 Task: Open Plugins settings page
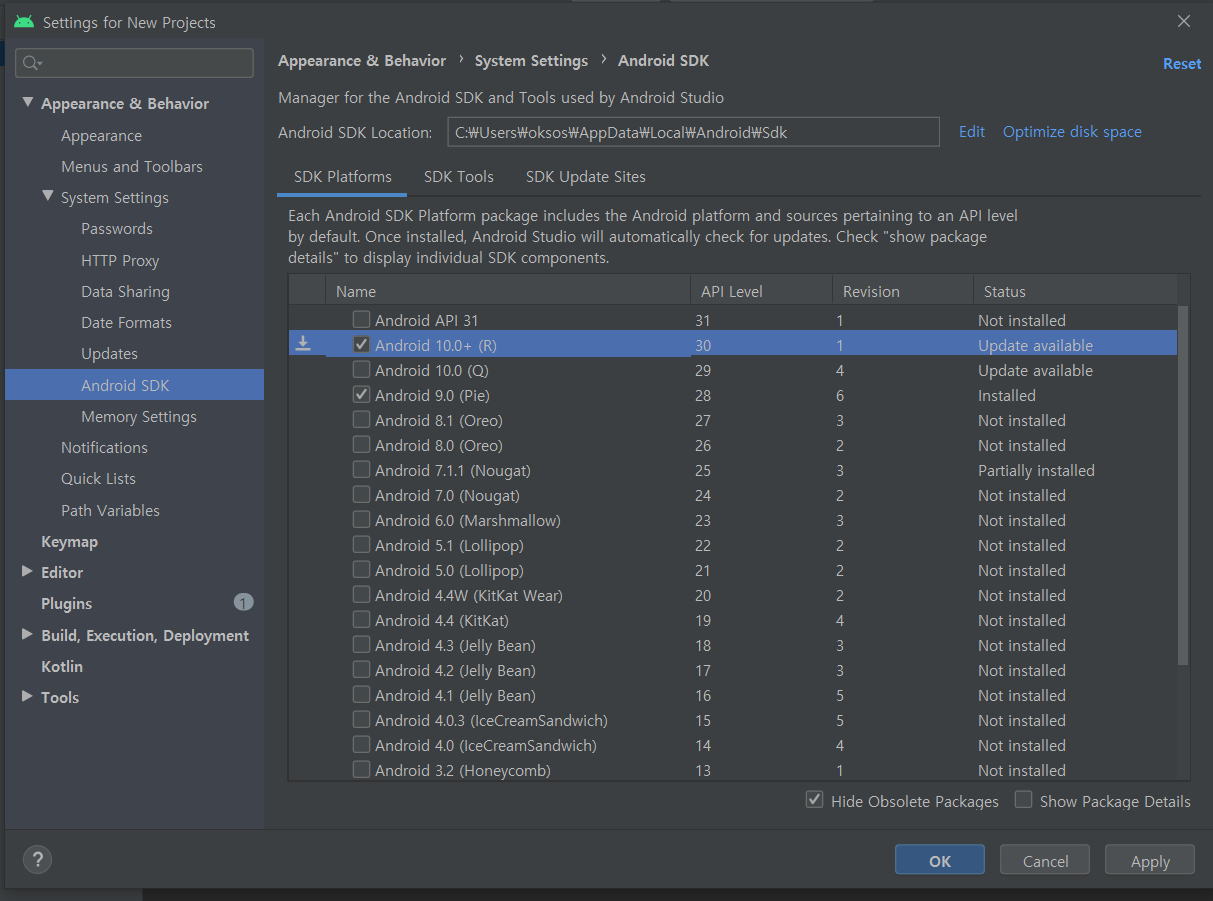66,603
